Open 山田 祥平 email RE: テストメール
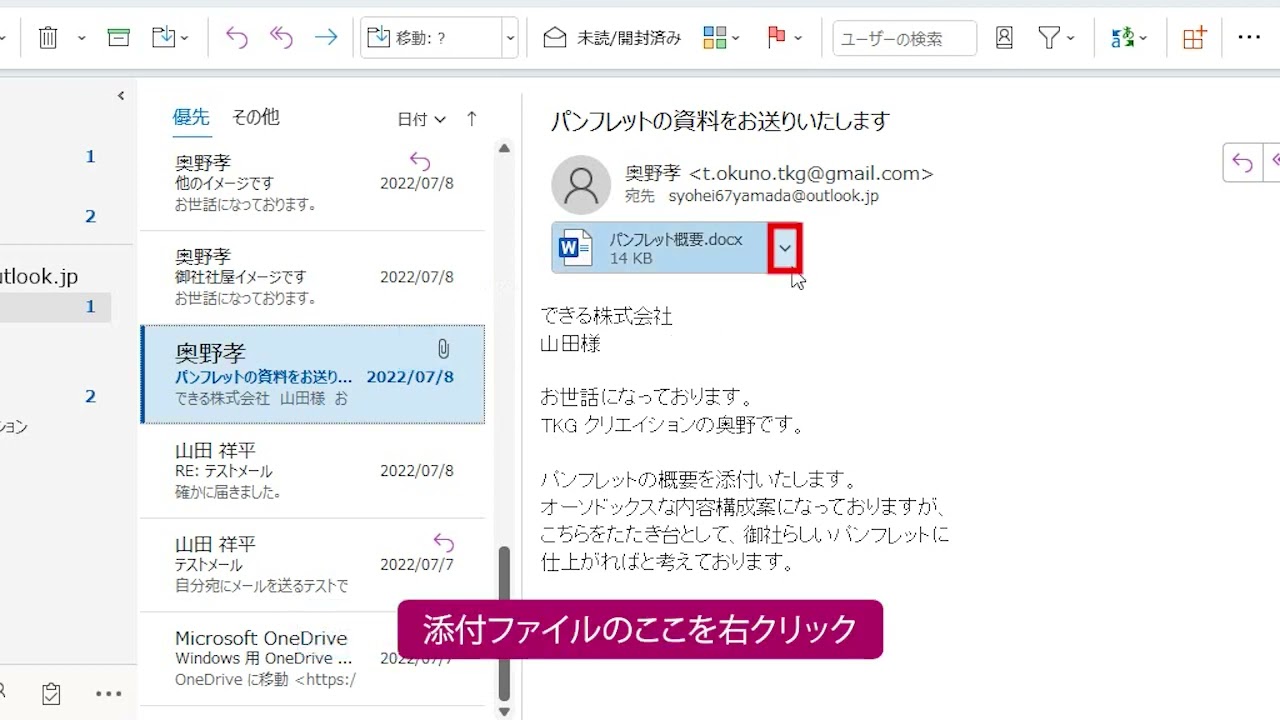The height and width of the screenshot is (720, 1280). point(313,471)
